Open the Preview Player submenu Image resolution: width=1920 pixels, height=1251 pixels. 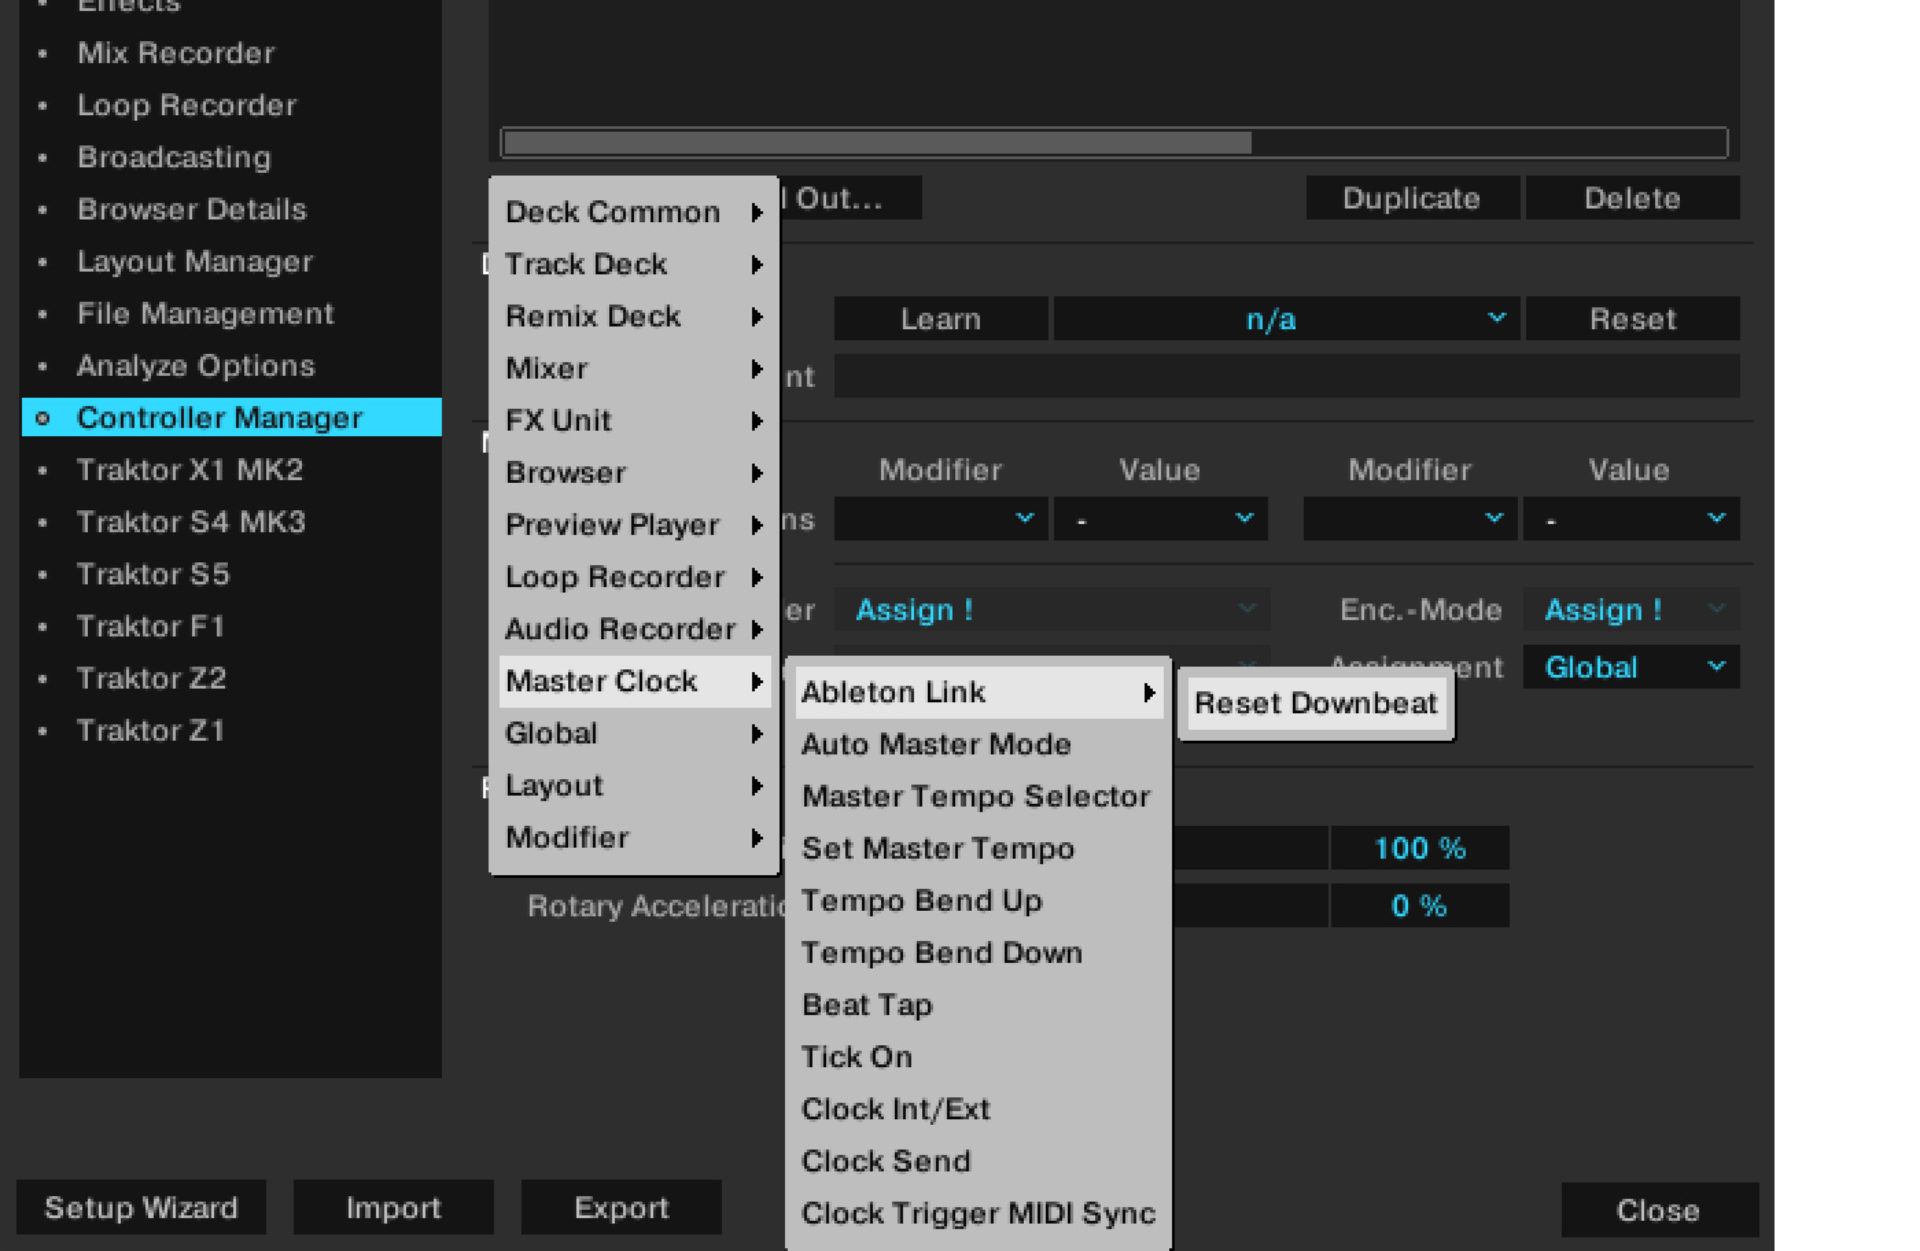634,524
